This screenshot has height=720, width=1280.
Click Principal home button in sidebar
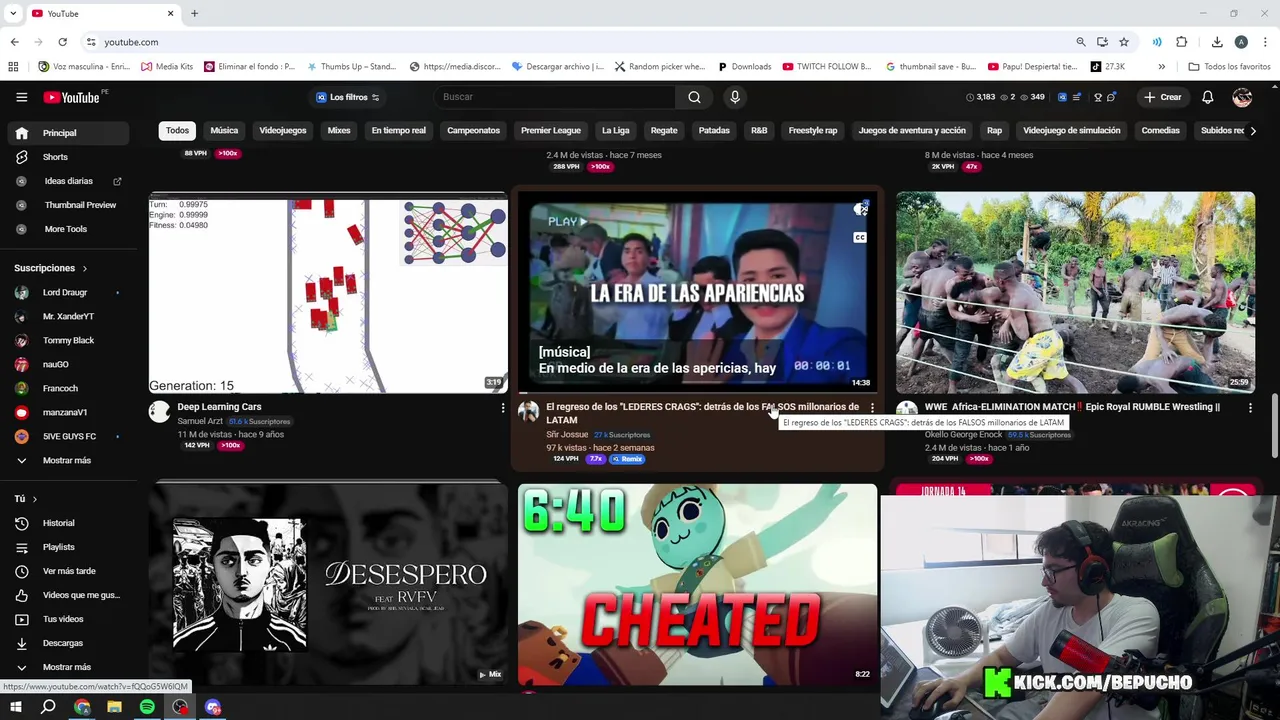tap(66, 133)
